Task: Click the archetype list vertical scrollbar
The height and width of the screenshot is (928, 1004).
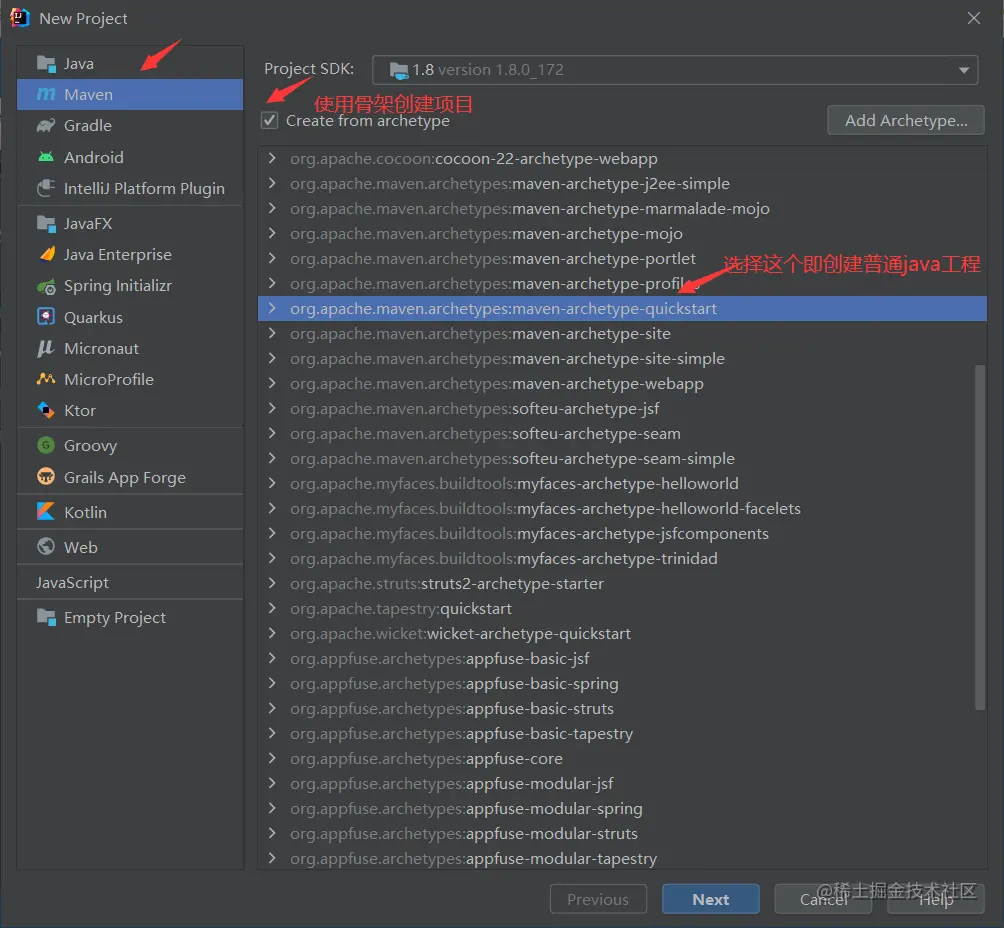Action: click(x=980, y=538)
